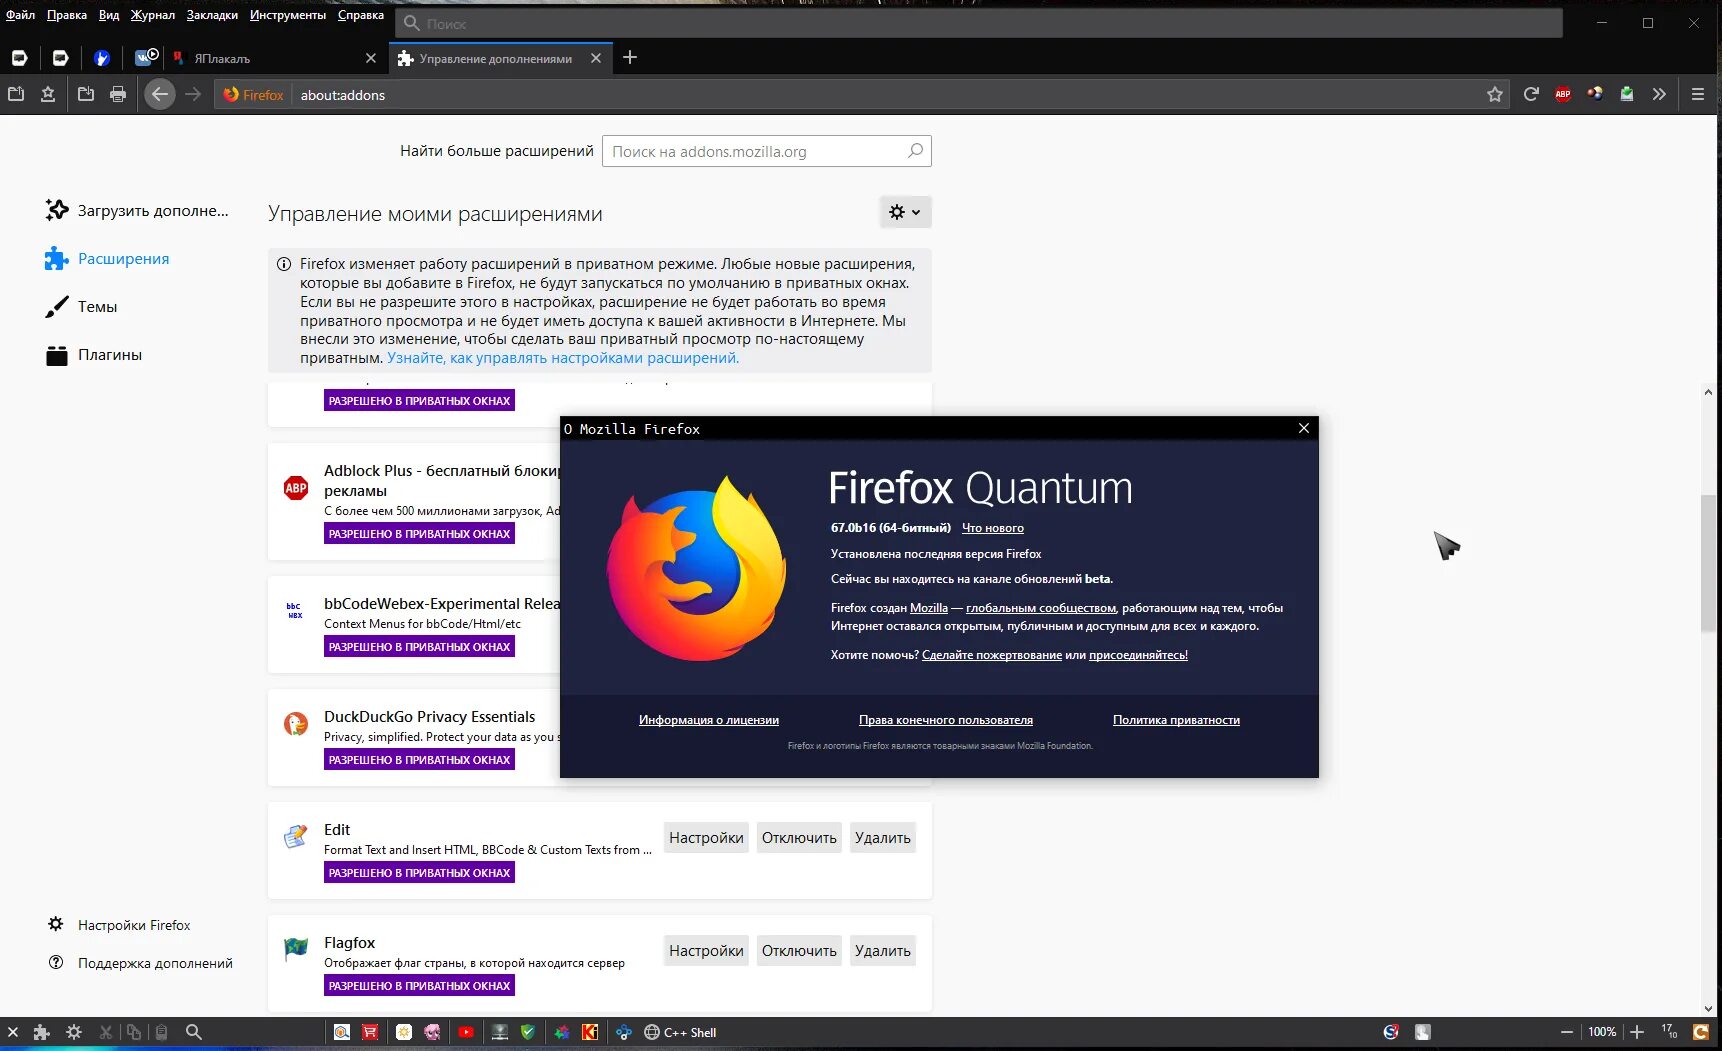1722x1051 pixels.
Task: Zoom in with the plus icon
Action: tap(1637, 1032)
